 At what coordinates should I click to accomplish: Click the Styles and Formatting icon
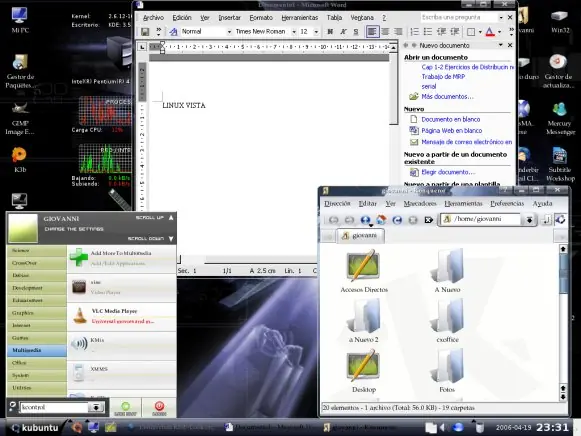point(173,32)
